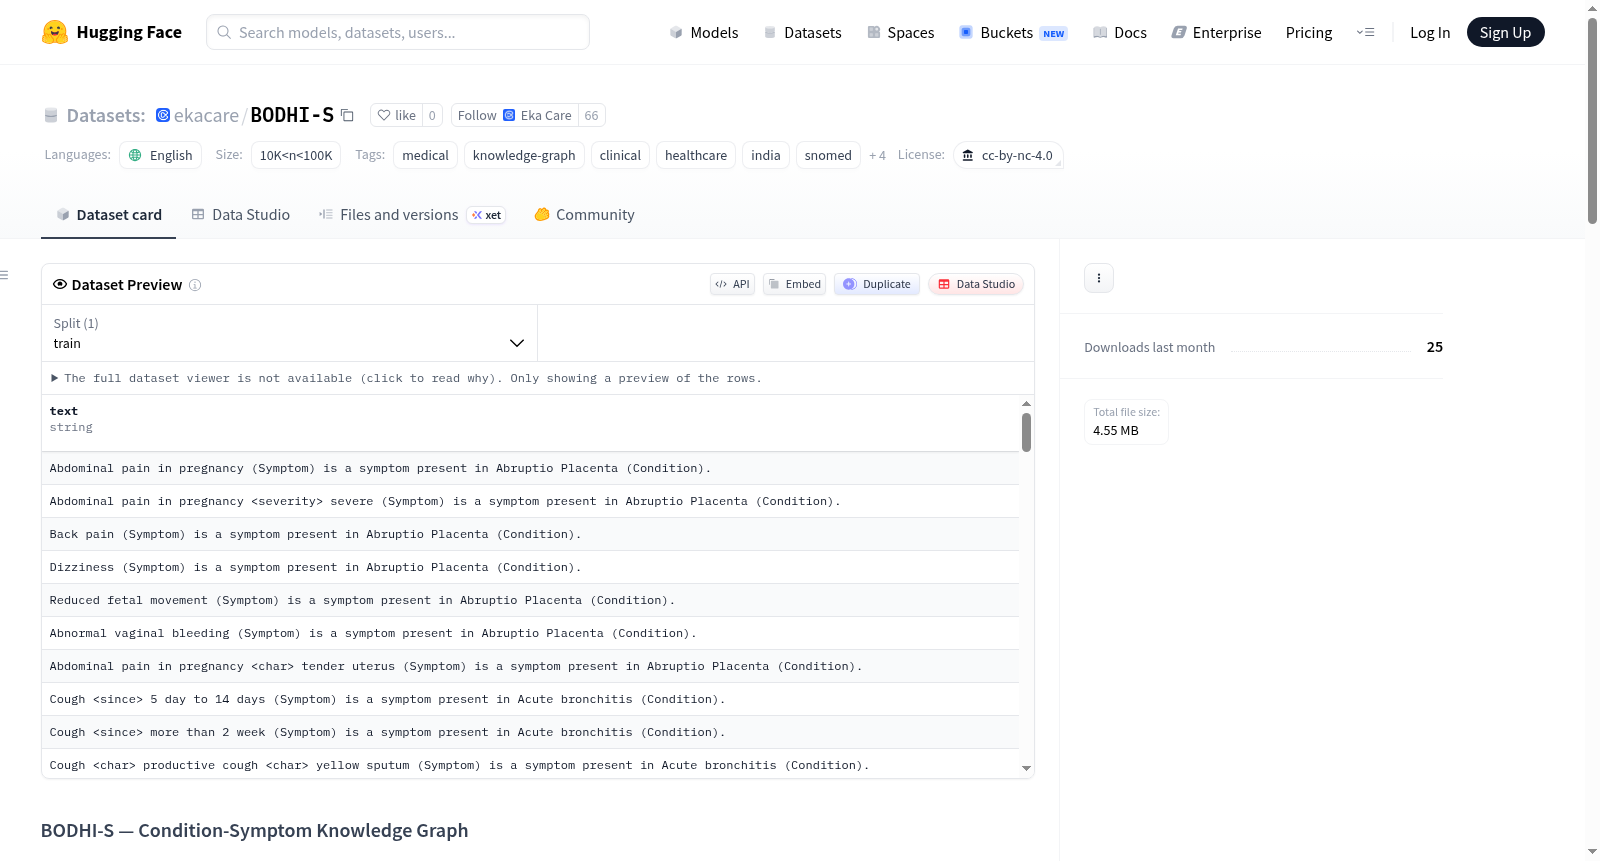Open Docs in the top navigation
The width and height of the screenshot is (1600, 861).
pos(1120,32)
